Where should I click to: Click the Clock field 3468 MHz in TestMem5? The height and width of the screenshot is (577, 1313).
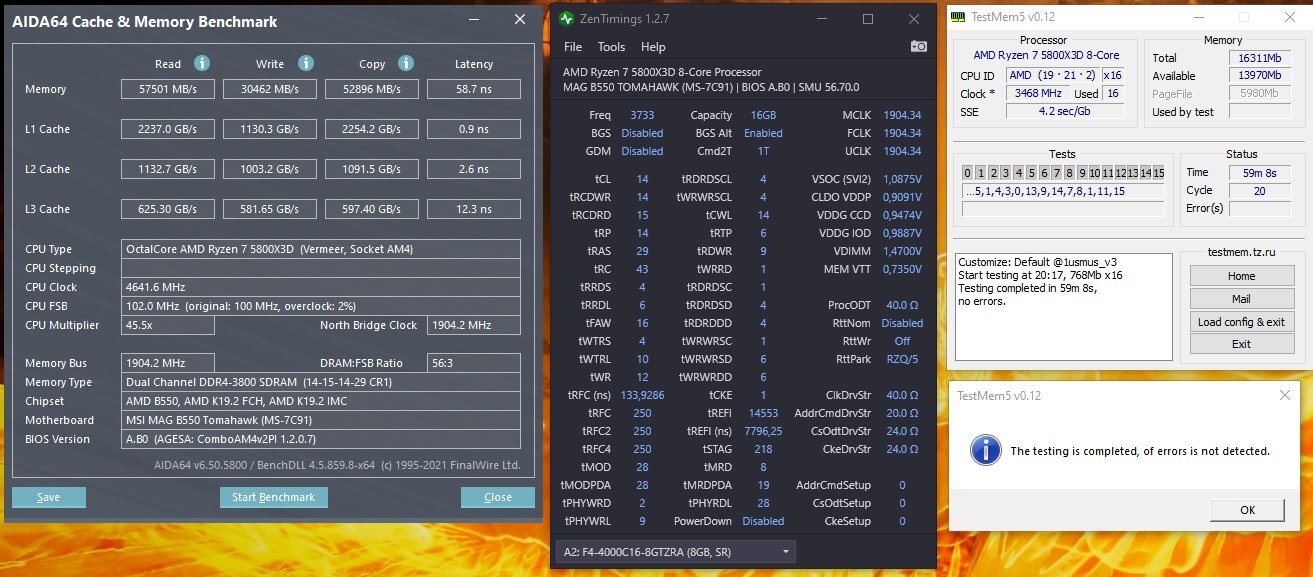coord(1038,93)
